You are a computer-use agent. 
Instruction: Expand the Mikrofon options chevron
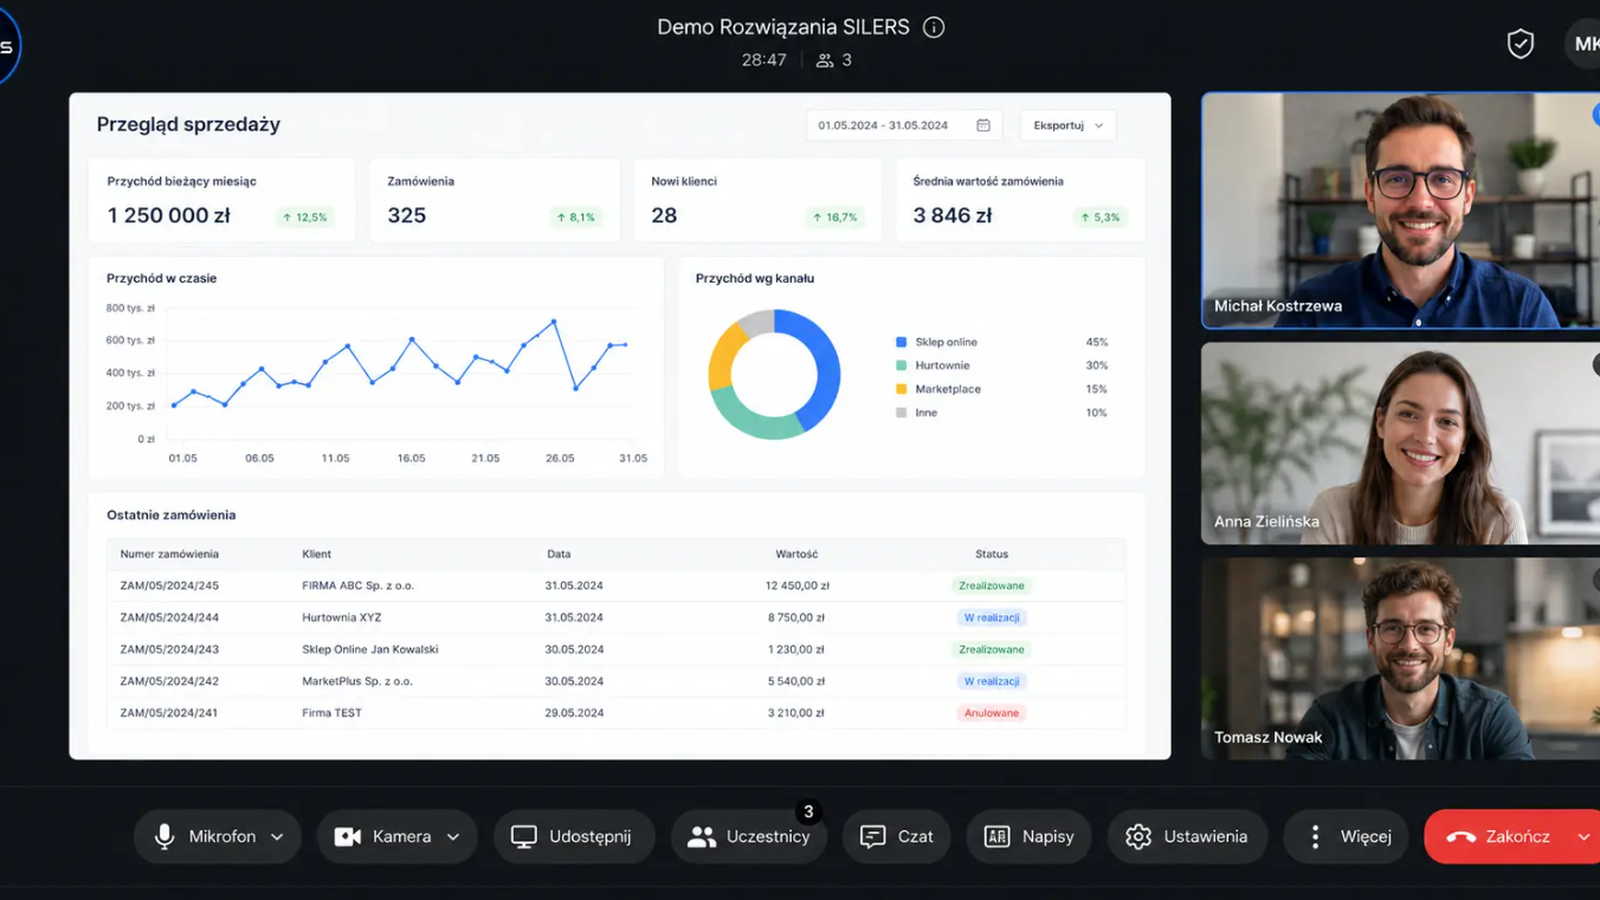pos(277,837)
